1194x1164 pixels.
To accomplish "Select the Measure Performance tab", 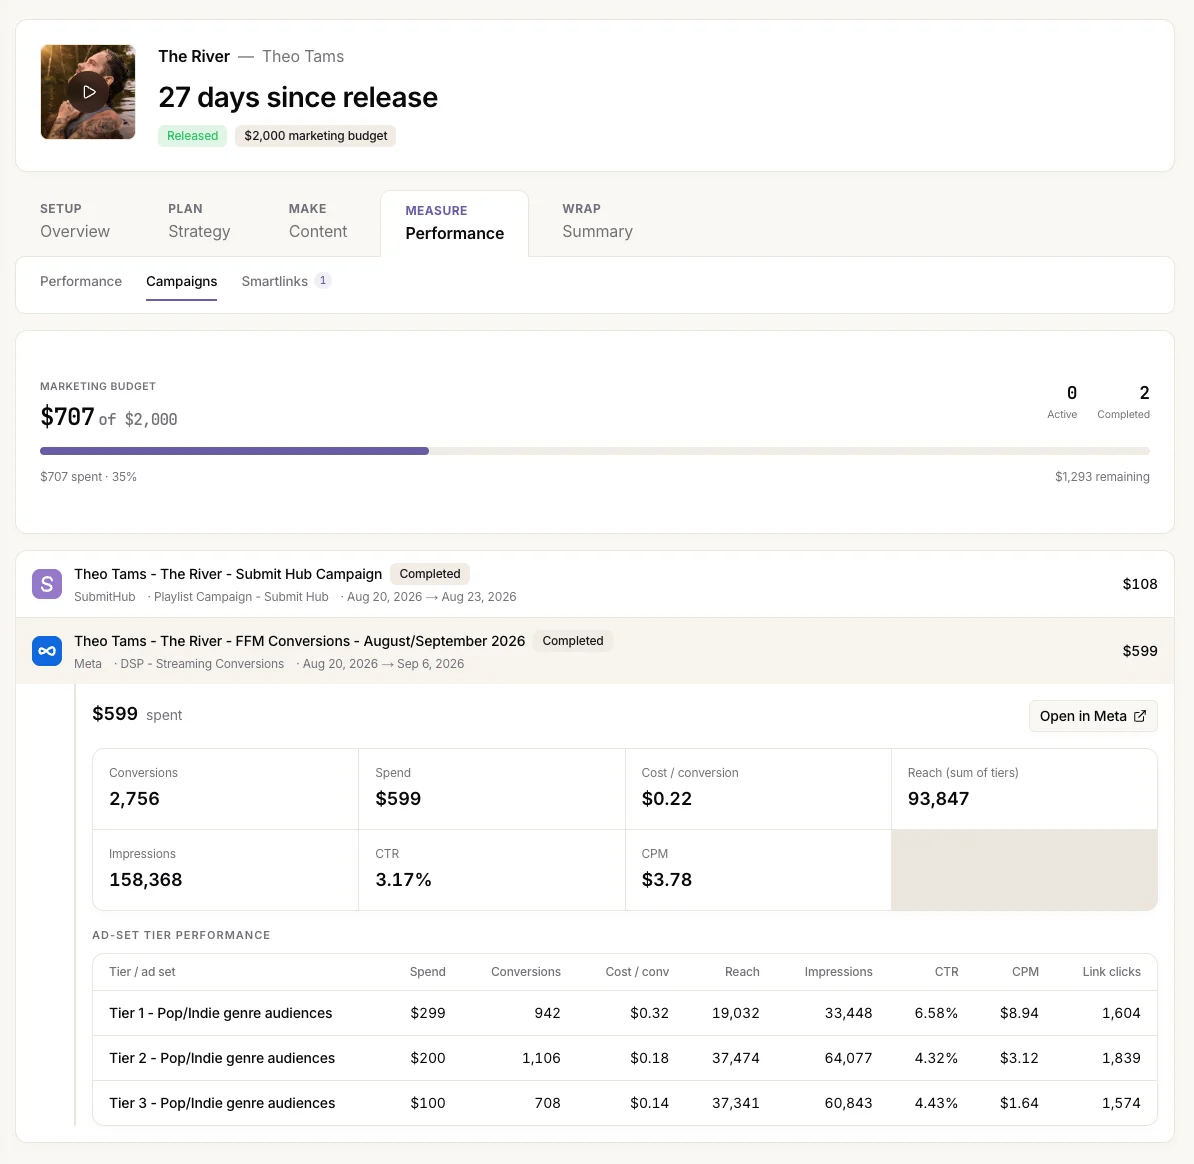I will [x=455, y=223].
